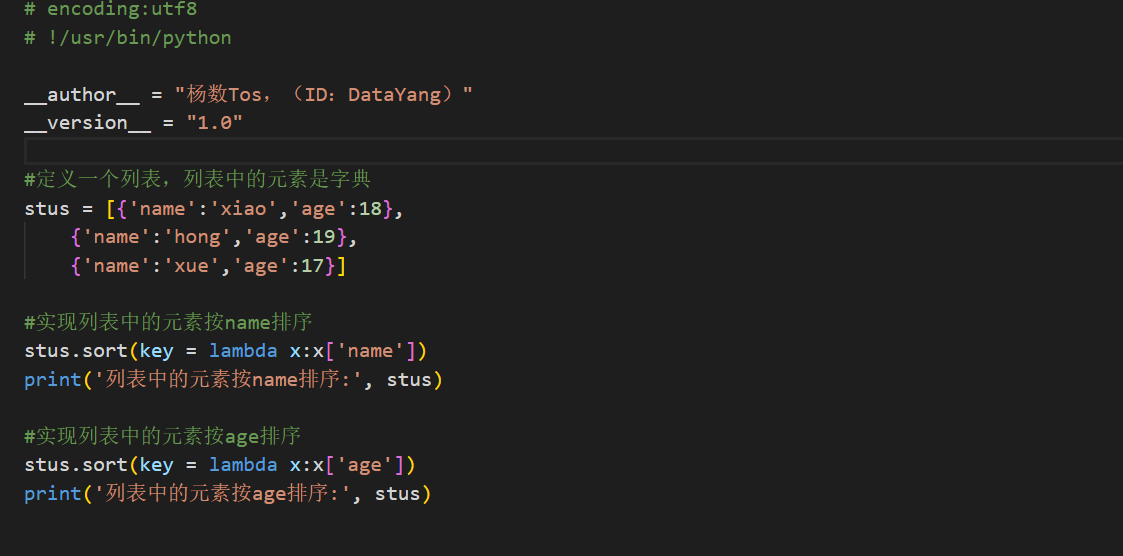Click ['name'] key in the sort lambda
Screen dimensions: 1123x556
[x=370, y=350]
